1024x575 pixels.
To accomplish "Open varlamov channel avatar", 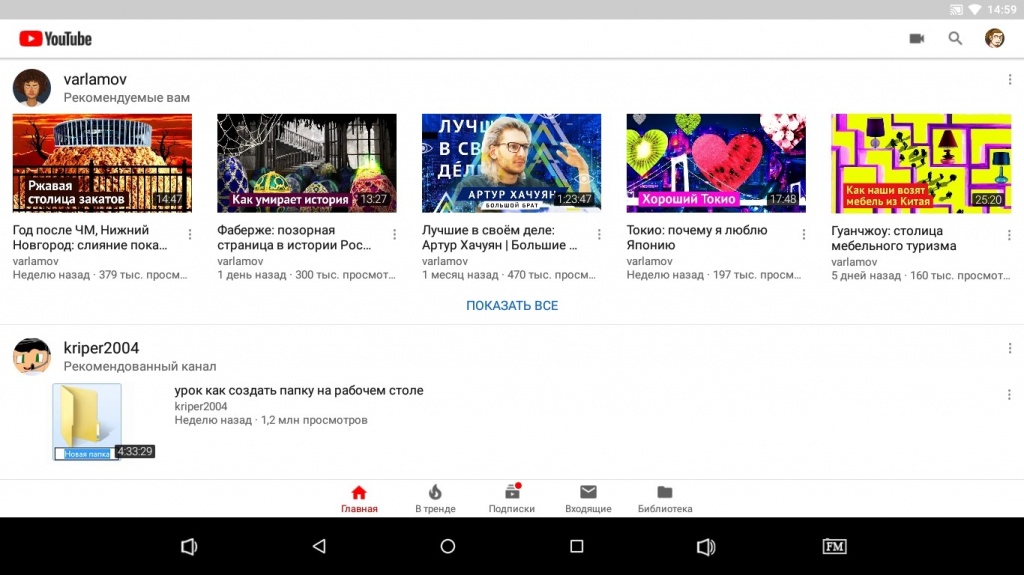I will point(32,88).
